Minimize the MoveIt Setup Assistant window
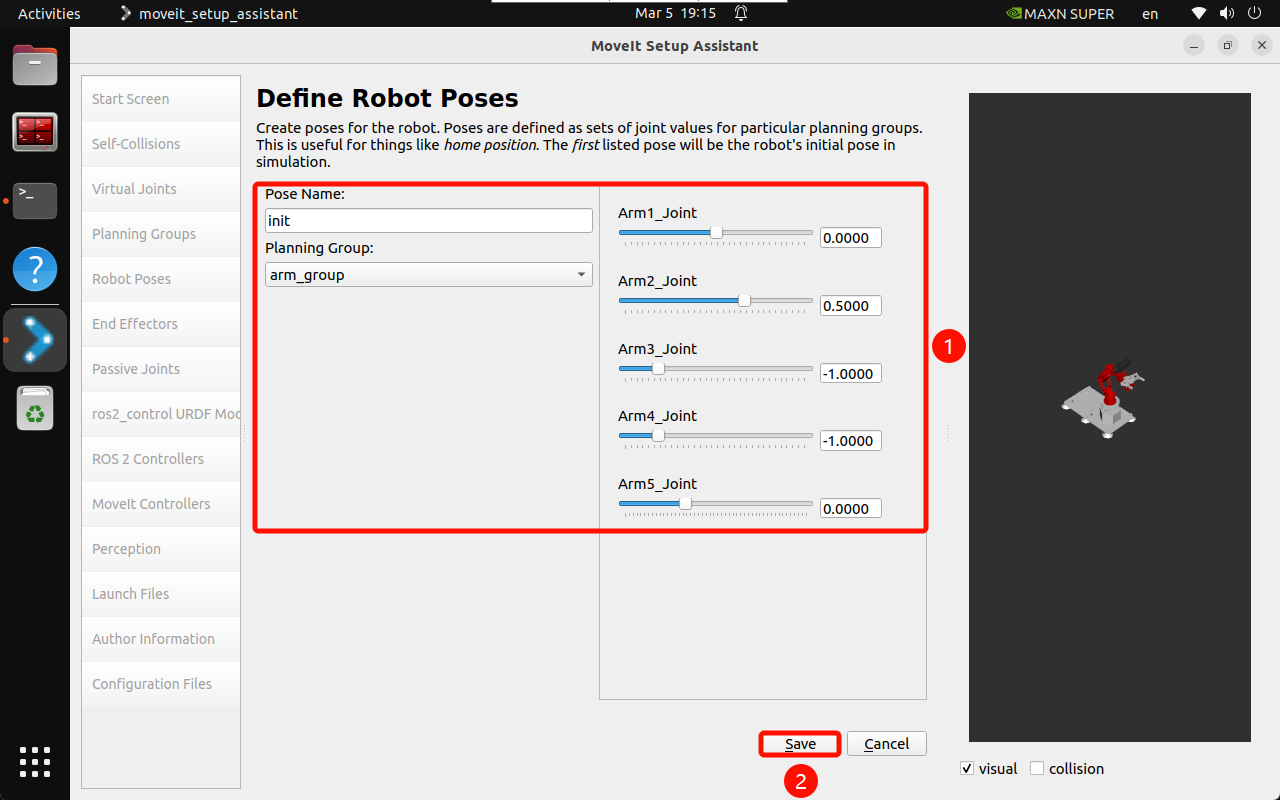This screenshot has width=1280, height=800. pos(1194,45)
